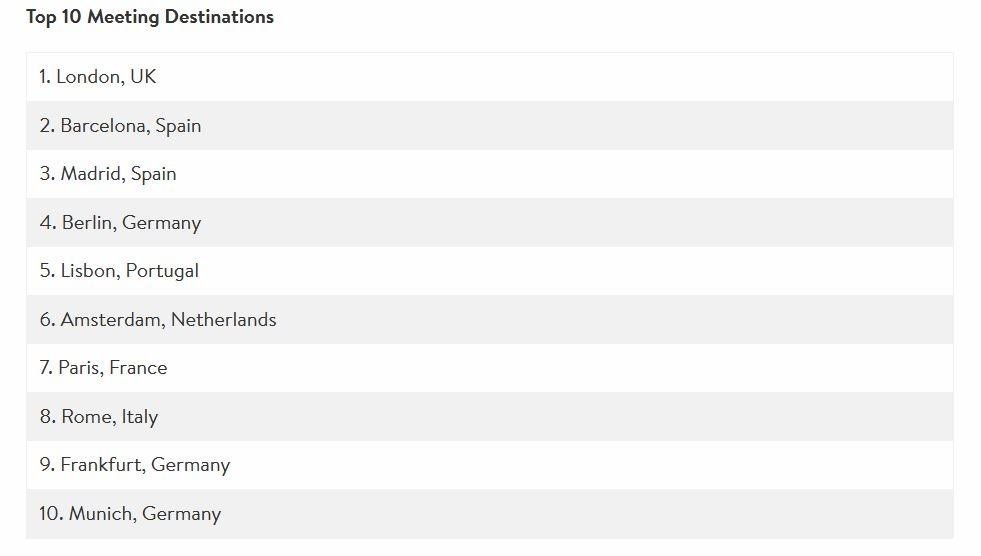Click the word Germany in the Frankfurt row

coord(191,465)
